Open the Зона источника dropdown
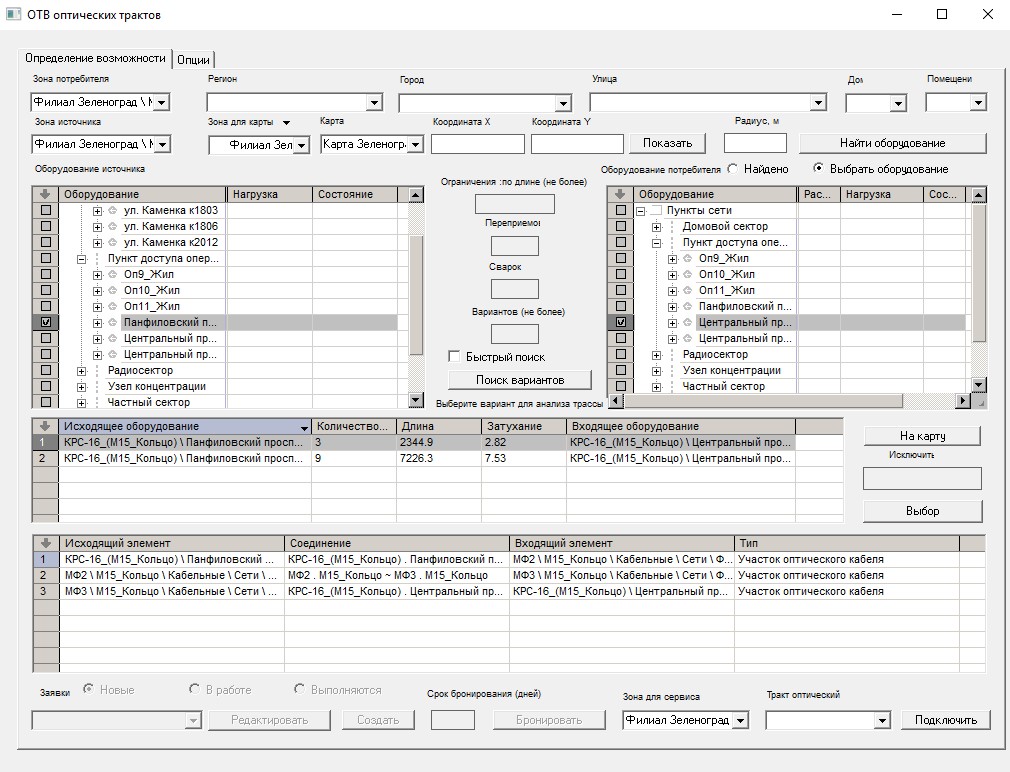 [x=162, y=144]
